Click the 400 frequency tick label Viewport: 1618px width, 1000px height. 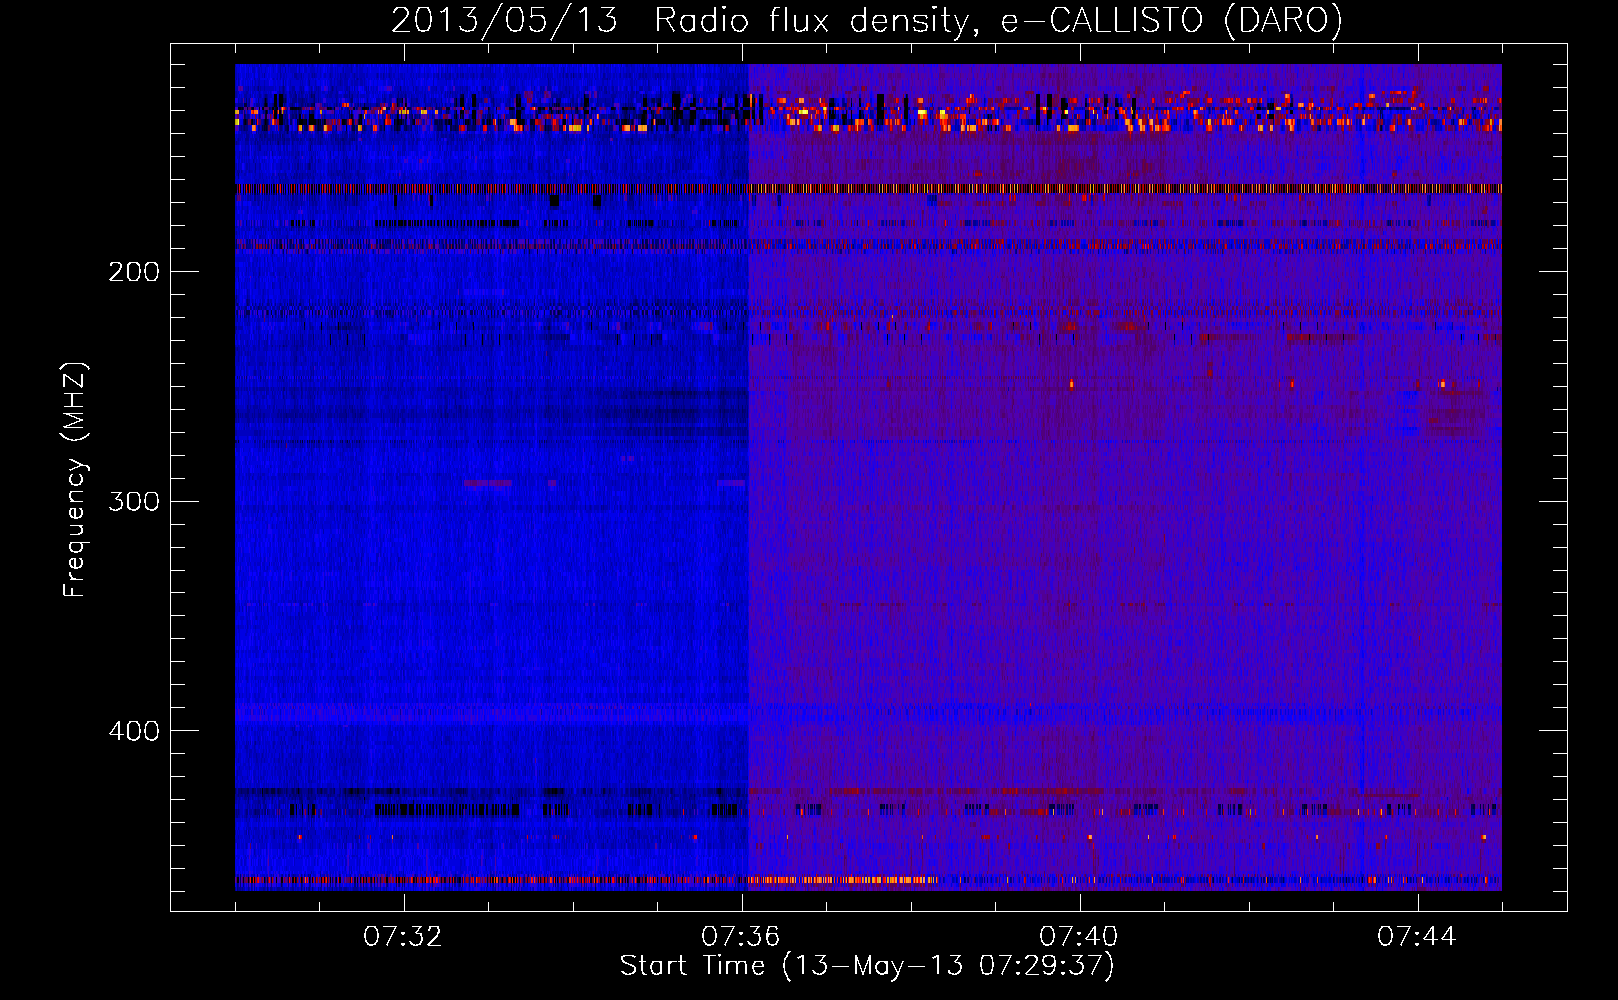pyautogui.click(x=134, y=731)
